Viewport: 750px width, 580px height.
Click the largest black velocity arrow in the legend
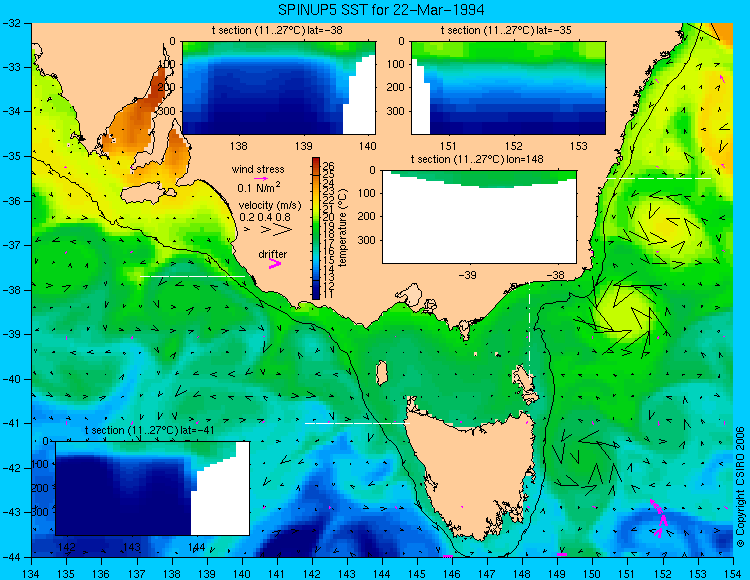coord(283,230)
